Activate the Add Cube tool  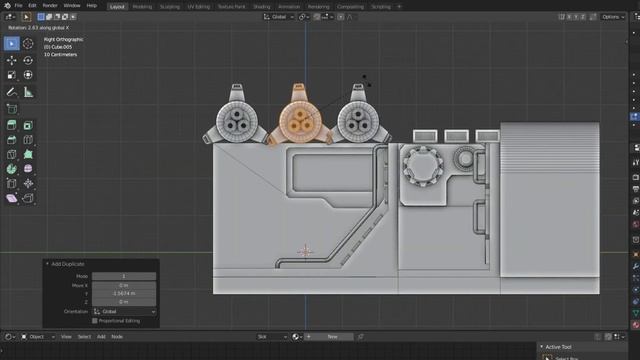tap(11, 109)
